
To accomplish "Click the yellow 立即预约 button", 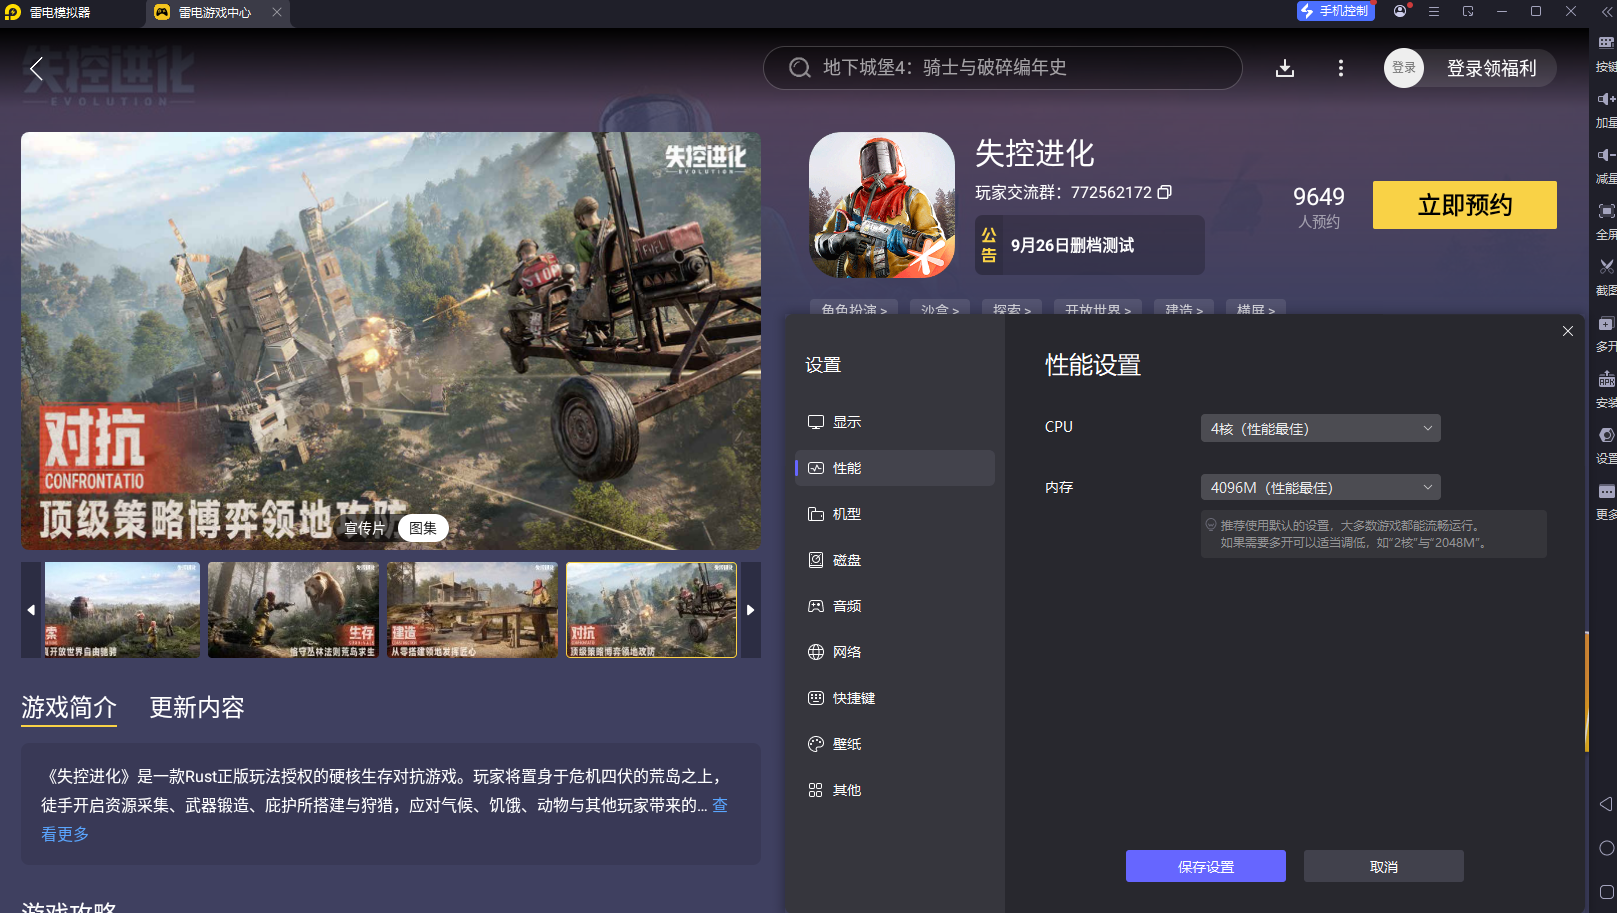I will [x=1465, y=205].
